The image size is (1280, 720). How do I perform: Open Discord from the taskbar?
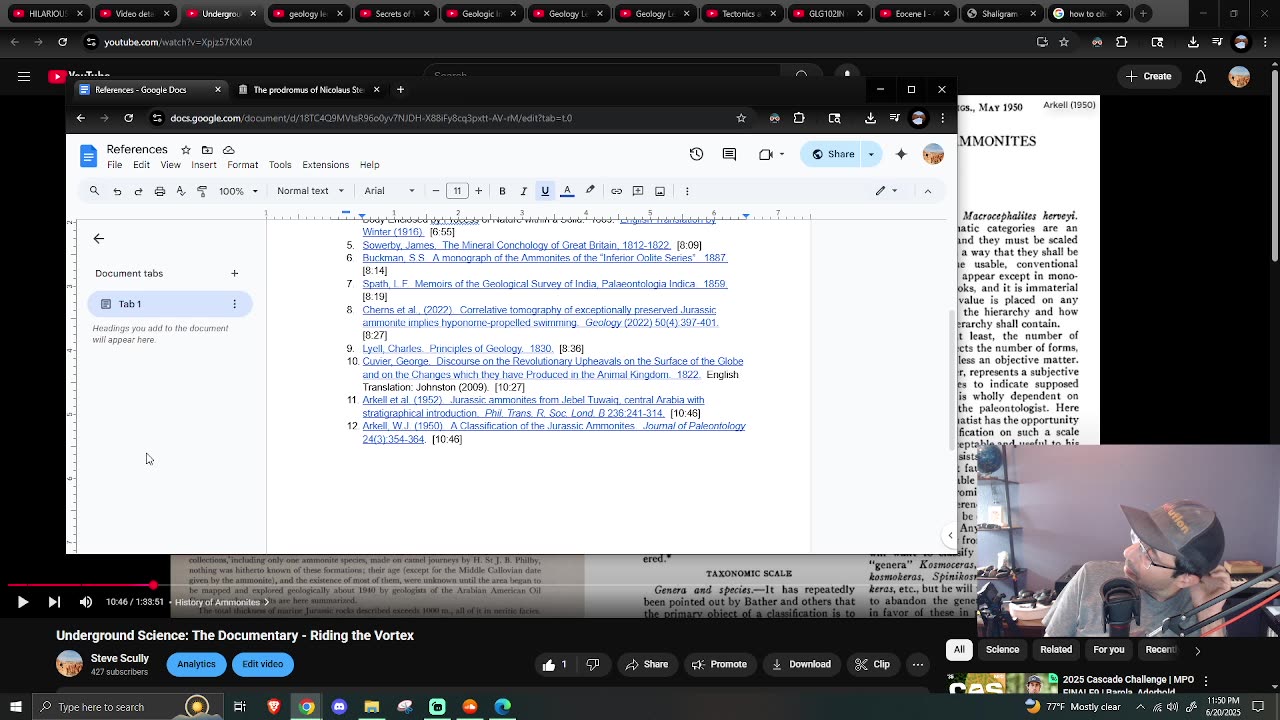[339, 707]
